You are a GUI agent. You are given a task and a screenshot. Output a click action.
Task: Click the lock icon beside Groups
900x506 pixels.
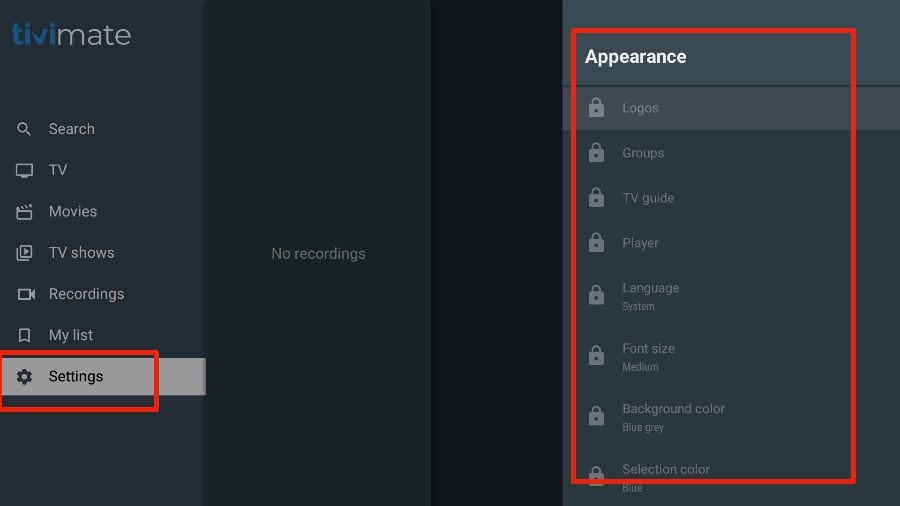(596, 153)
